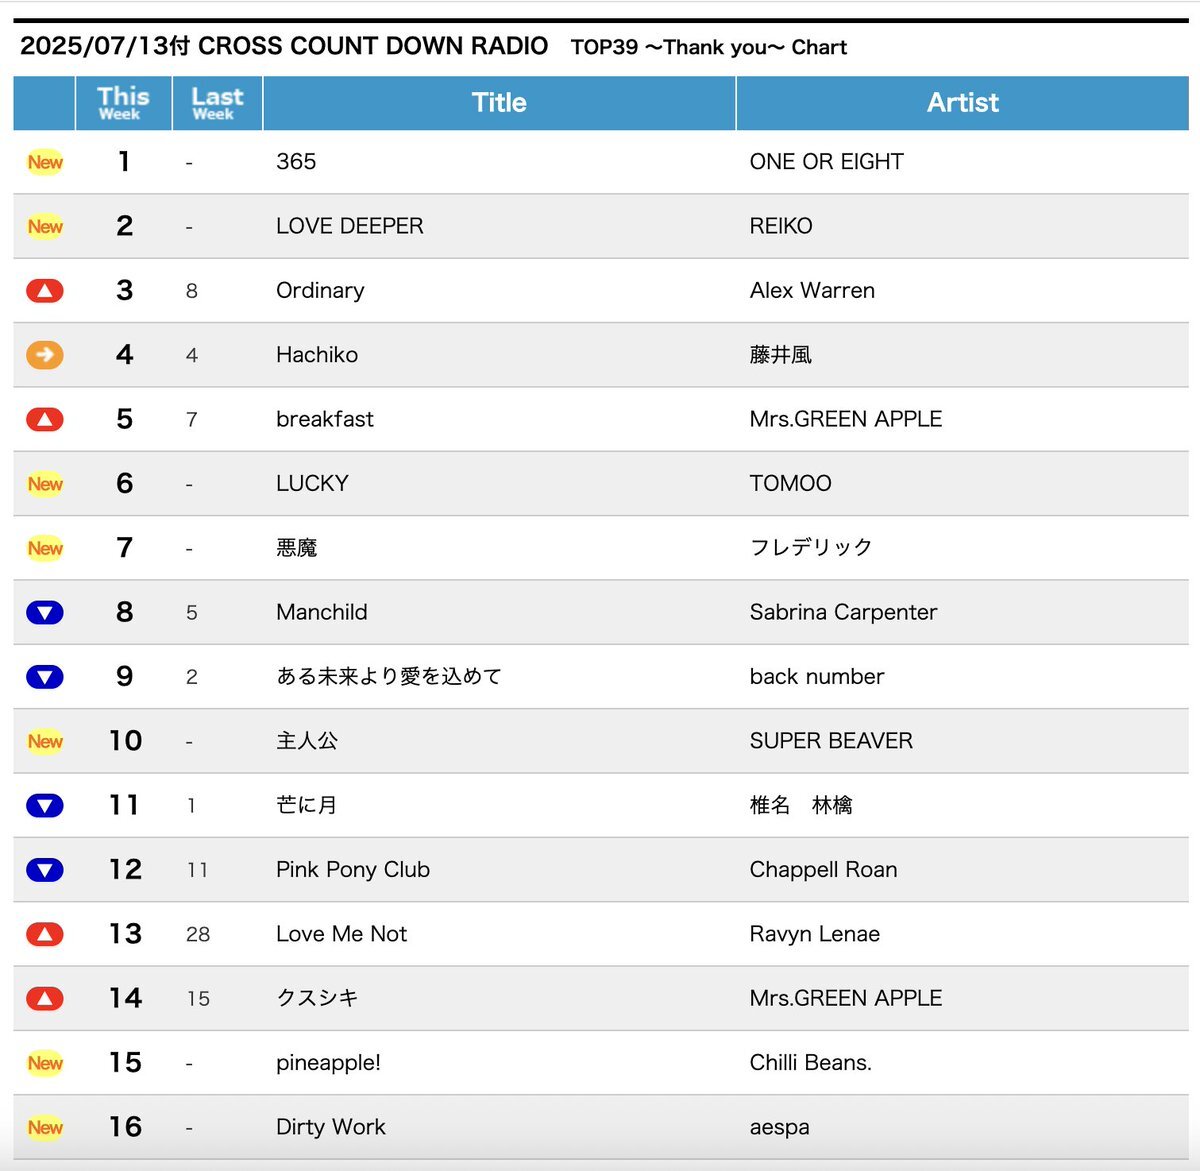Select the title LOVE DEEPER

[x=350, y=226]
